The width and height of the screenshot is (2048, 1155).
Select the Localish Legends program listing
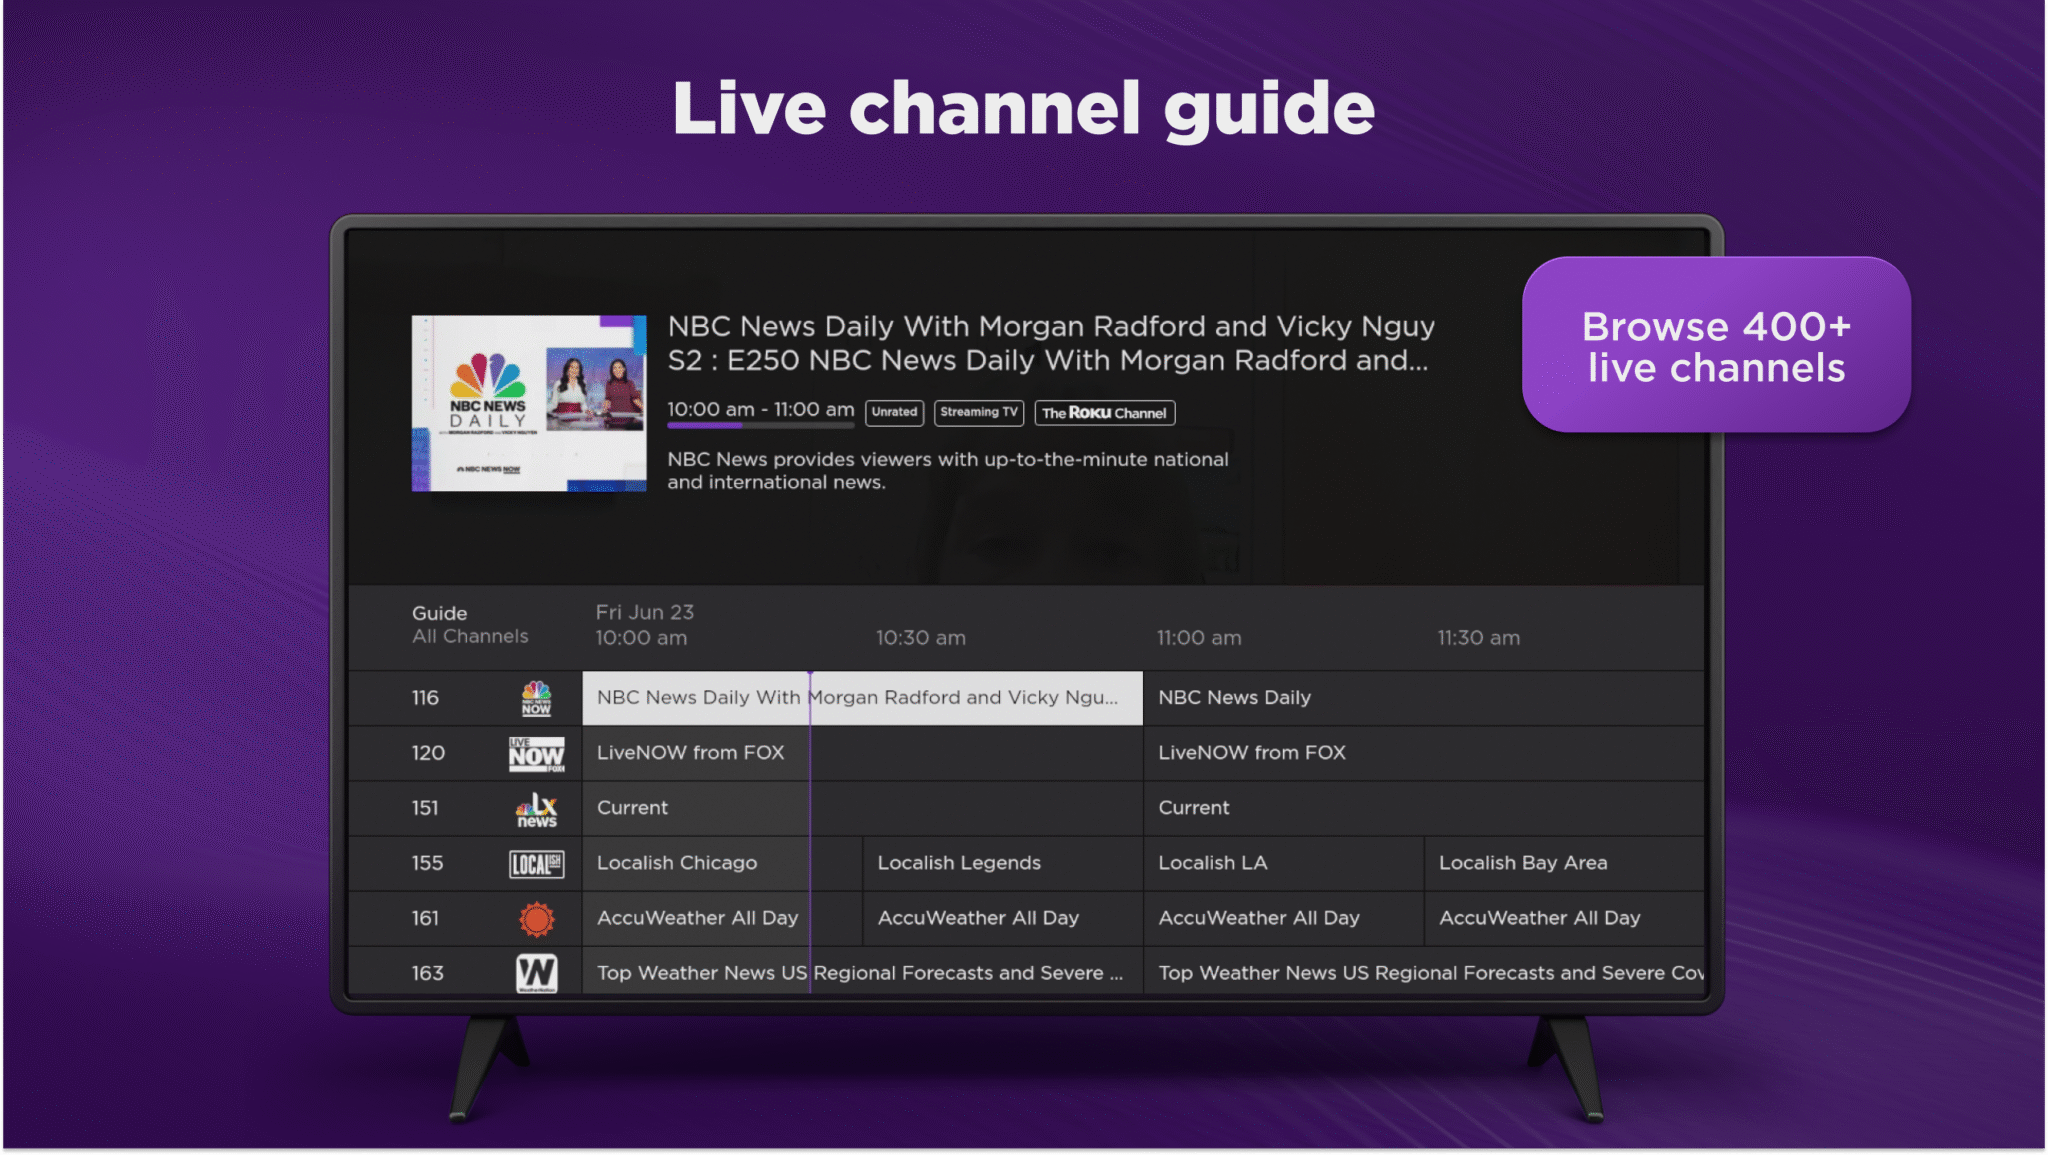1000,863
